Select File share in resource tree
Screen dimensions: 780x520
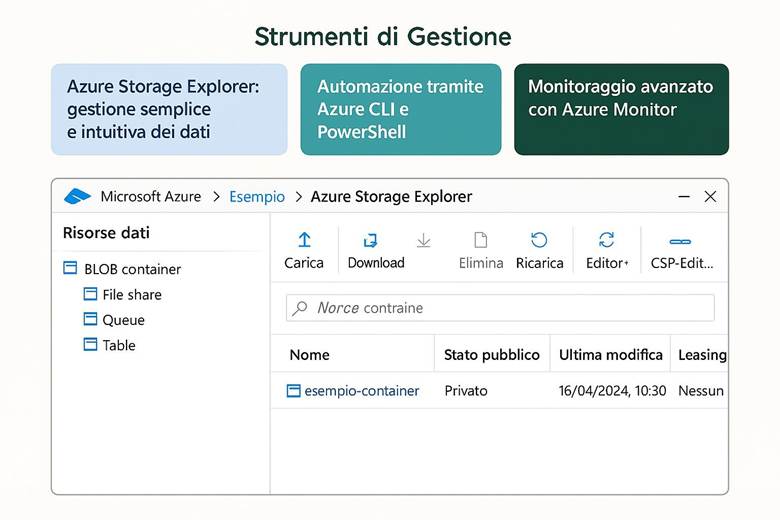tap(132, 295)
